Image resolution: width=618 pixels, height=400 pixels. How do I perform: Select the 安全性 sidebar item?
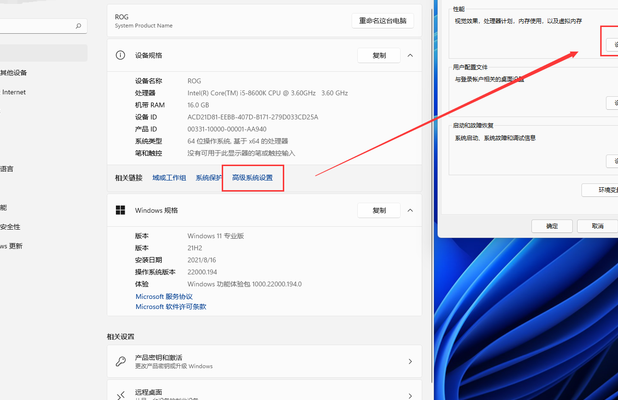coord(10,227)
